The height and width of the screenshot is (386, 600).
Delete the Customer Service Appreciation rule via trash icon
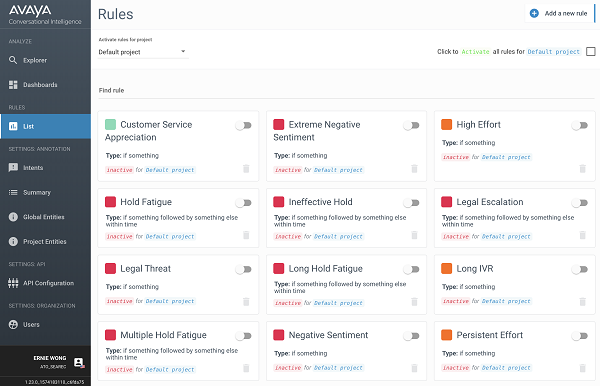[x=246, y=169]
